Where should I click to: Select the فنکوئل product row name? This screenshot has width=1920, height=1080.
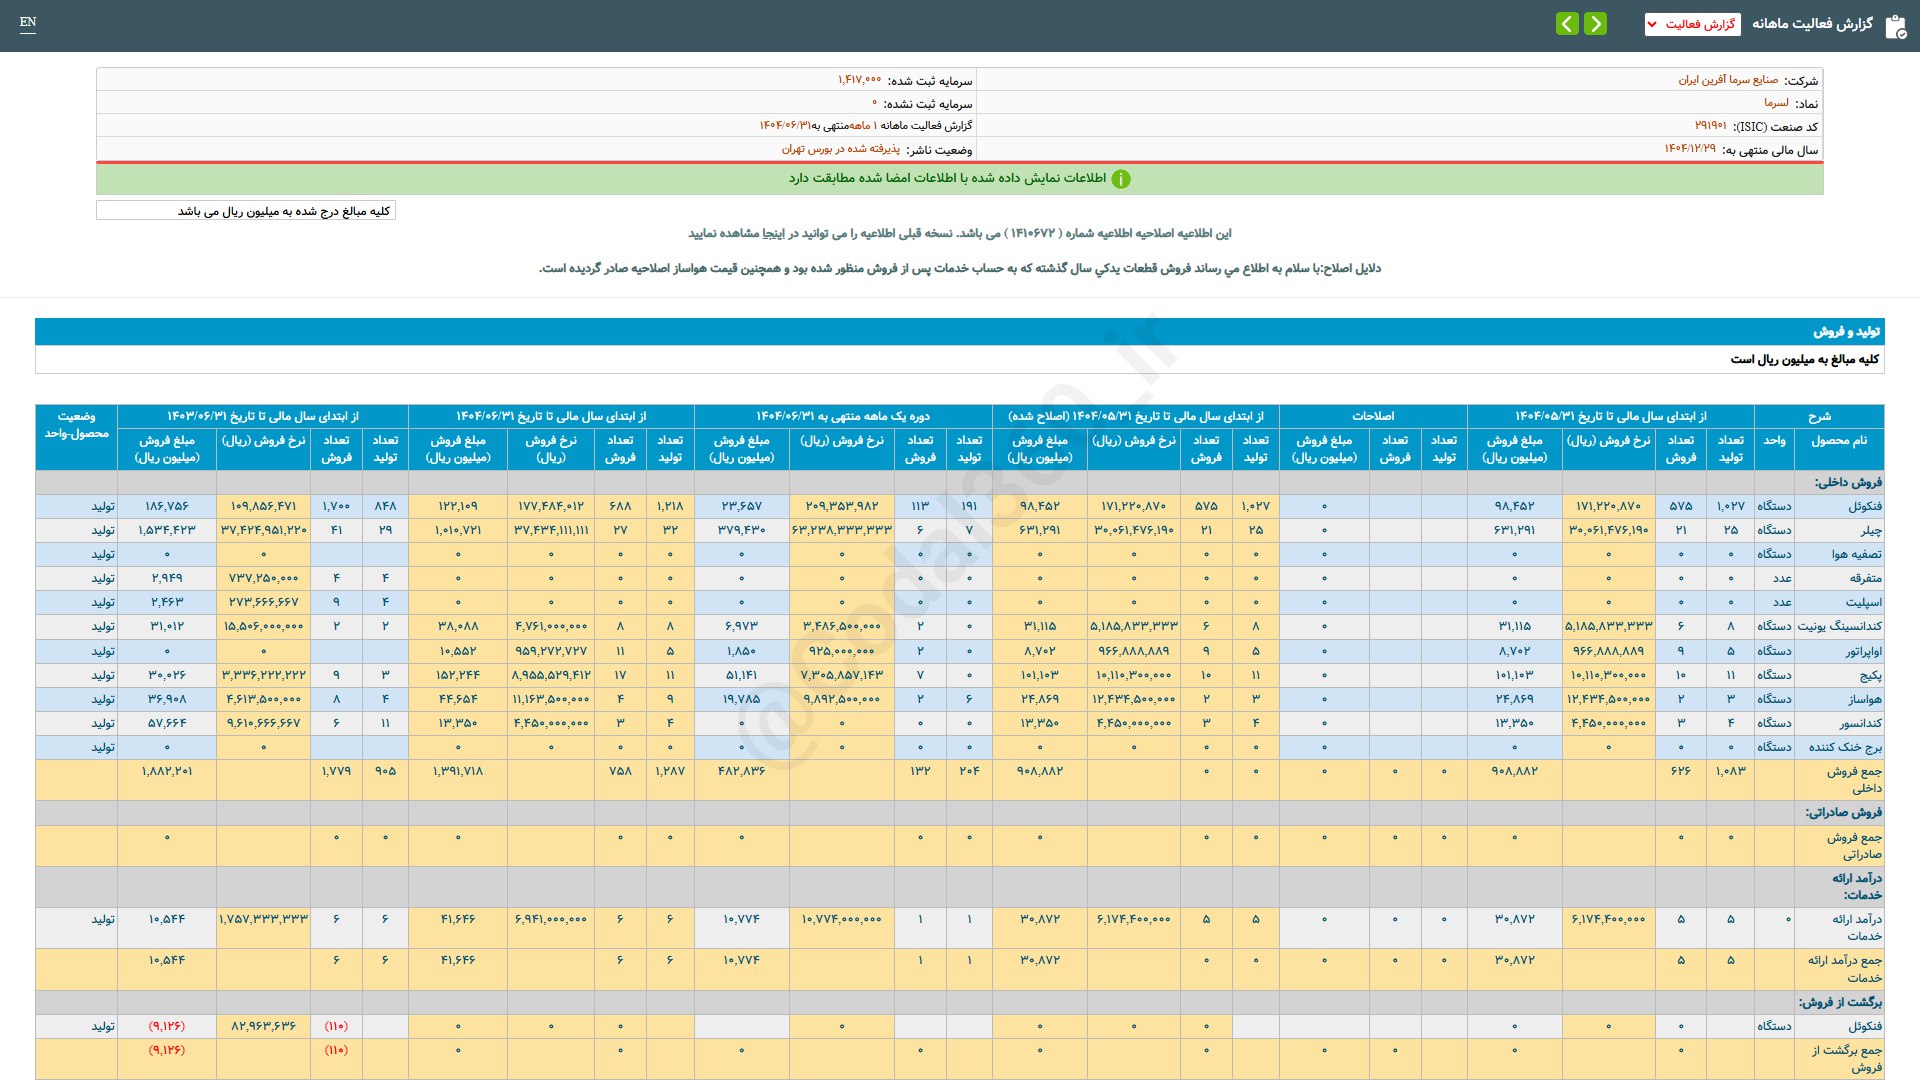(x=1864, y=506)
